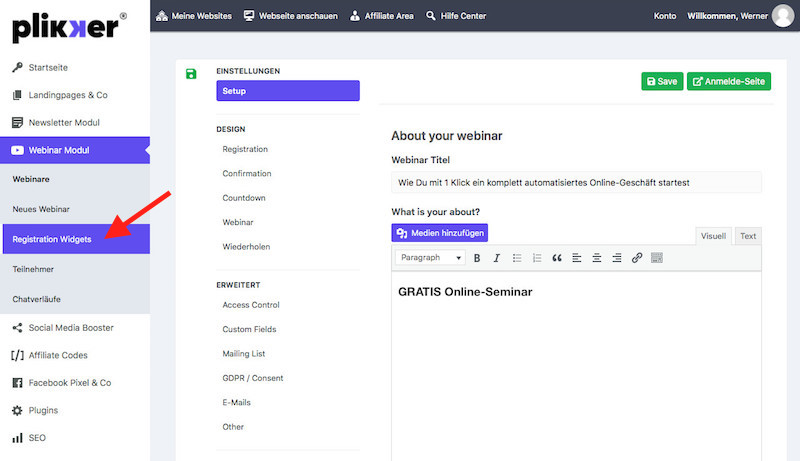Insert a numbered list

(537, 258)
